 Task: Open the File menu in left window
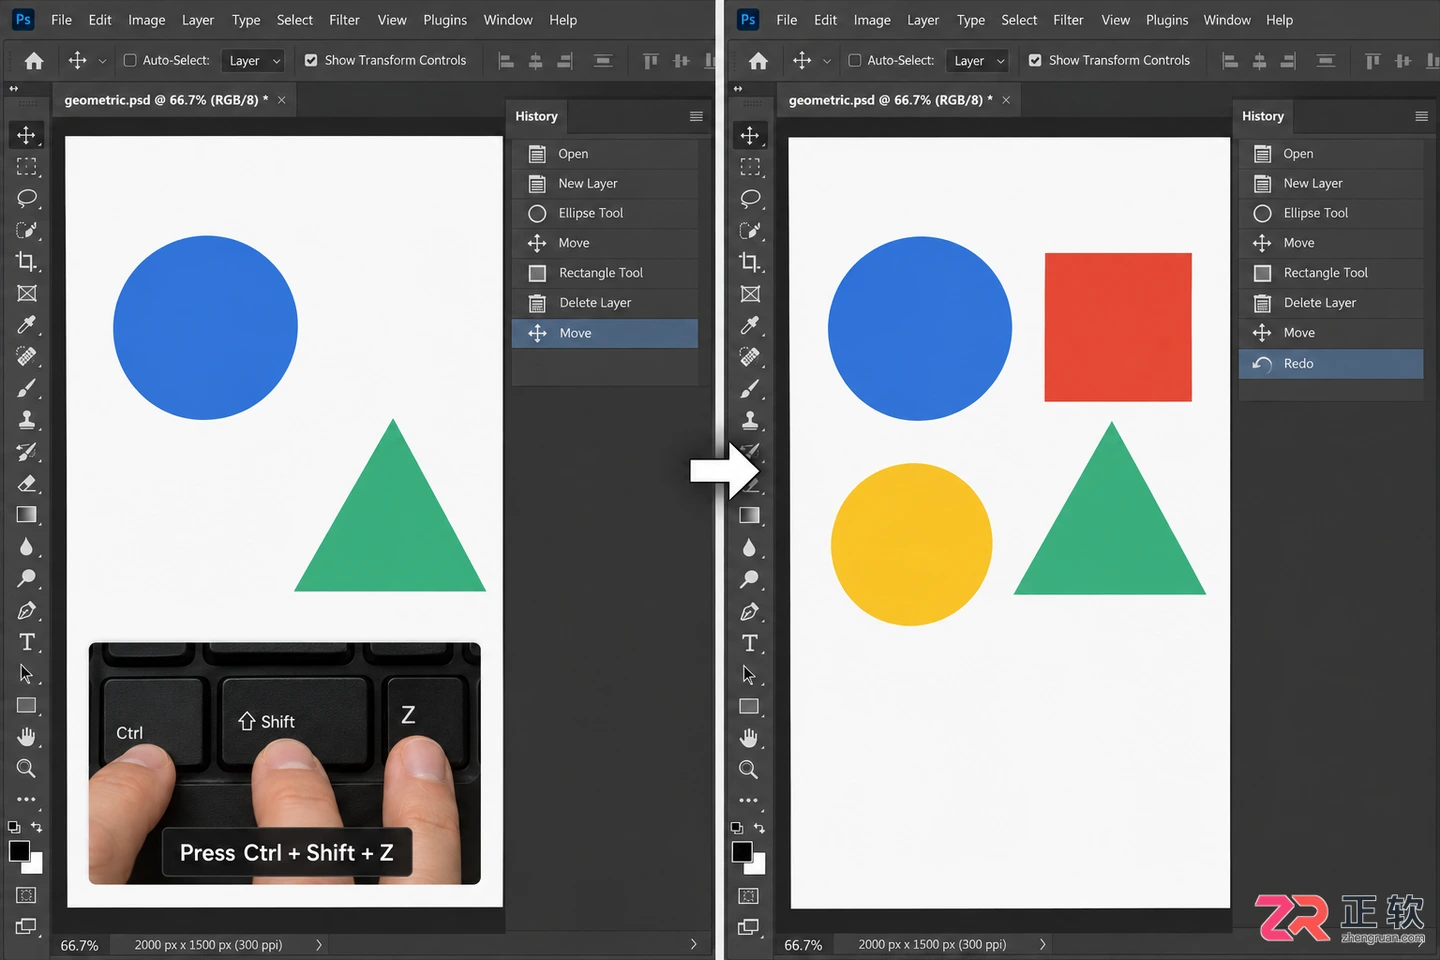tap(61, 20)
